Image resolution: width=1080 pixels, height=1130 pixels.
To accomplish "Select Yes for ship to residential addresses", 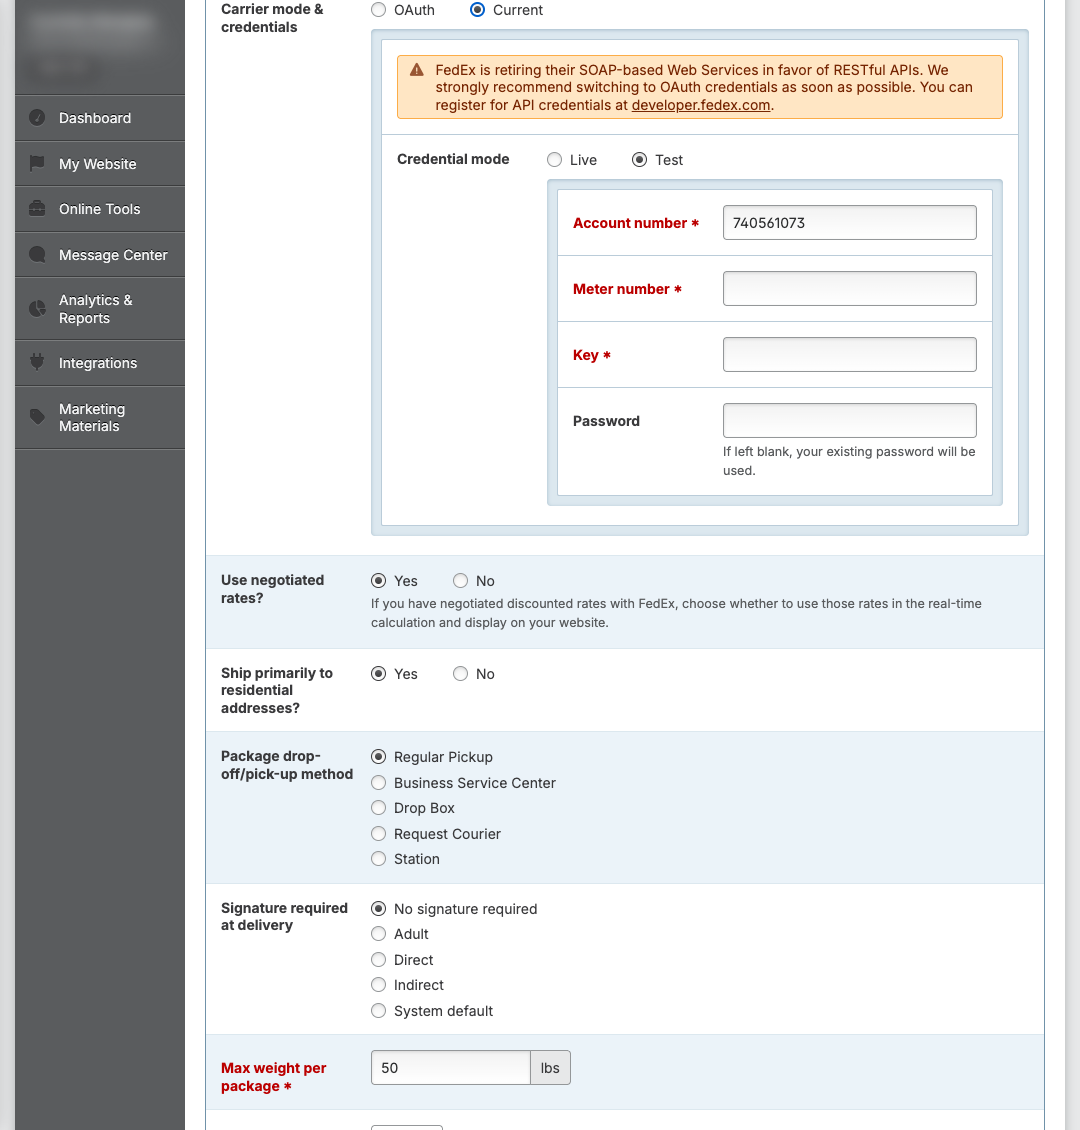I will coord(378,674).
